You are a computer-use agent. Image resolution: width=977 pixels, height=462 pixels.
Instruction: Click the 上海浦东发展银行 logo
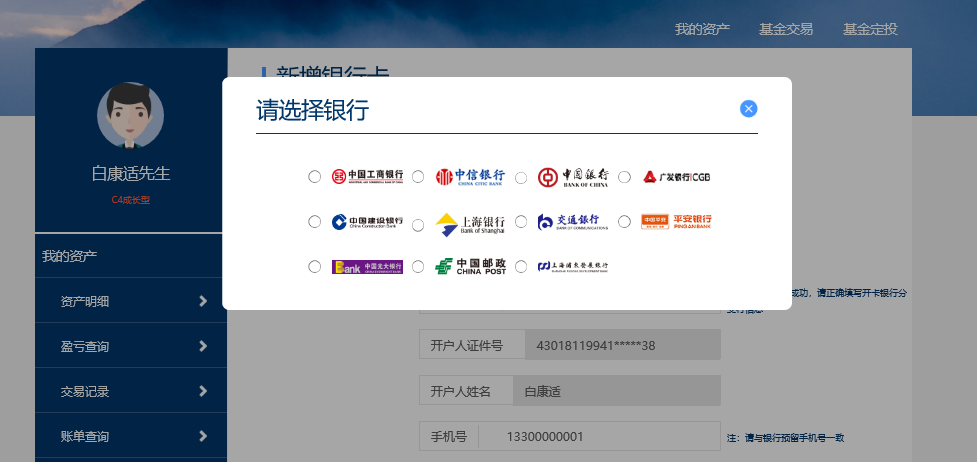click(x=573, y=266)
